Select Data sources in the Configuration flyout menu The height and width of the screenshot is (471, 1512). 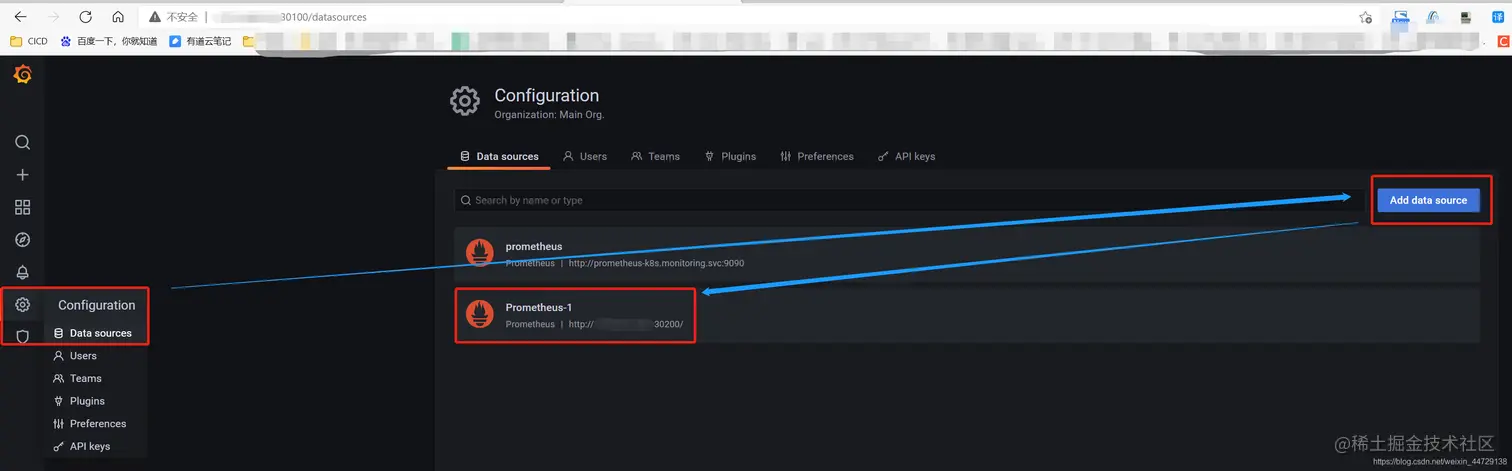(92, 333)
